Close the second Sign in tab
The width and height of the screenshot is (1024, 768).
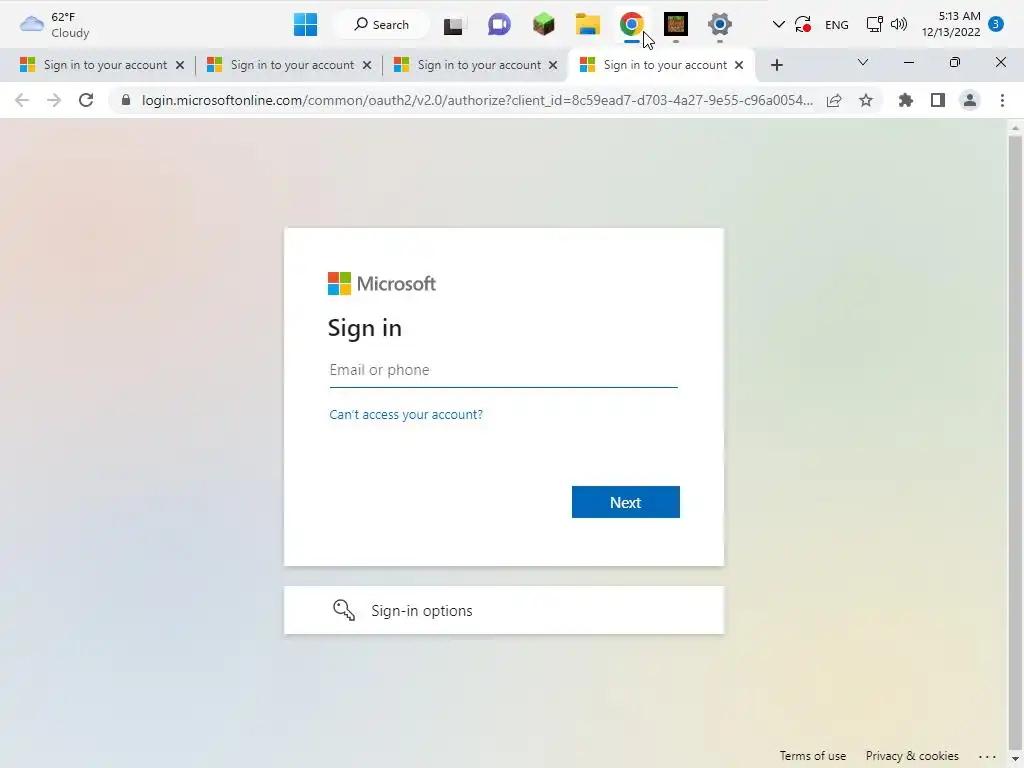[367, 65]
